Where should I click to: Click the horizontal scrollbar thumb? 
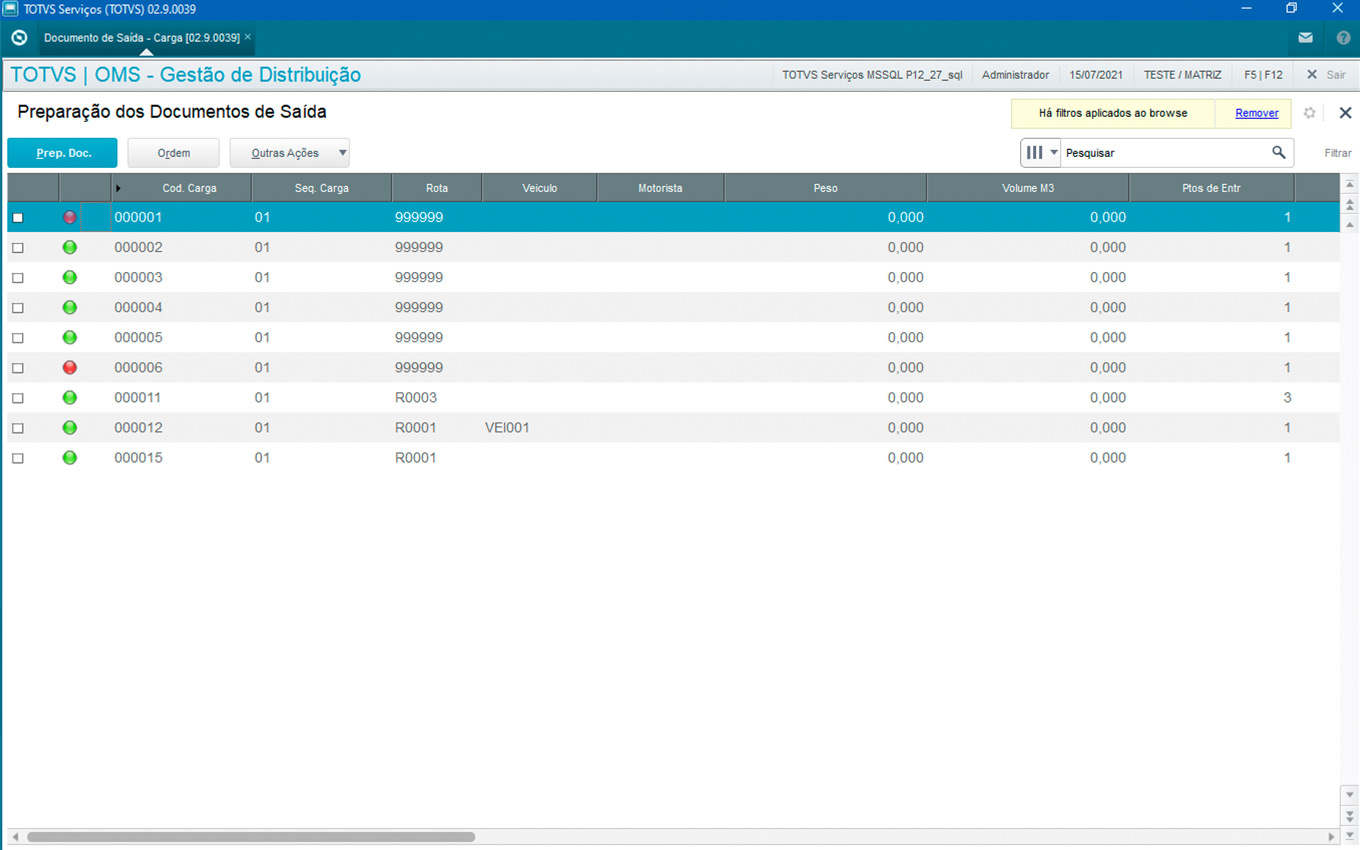click(250, 837)
